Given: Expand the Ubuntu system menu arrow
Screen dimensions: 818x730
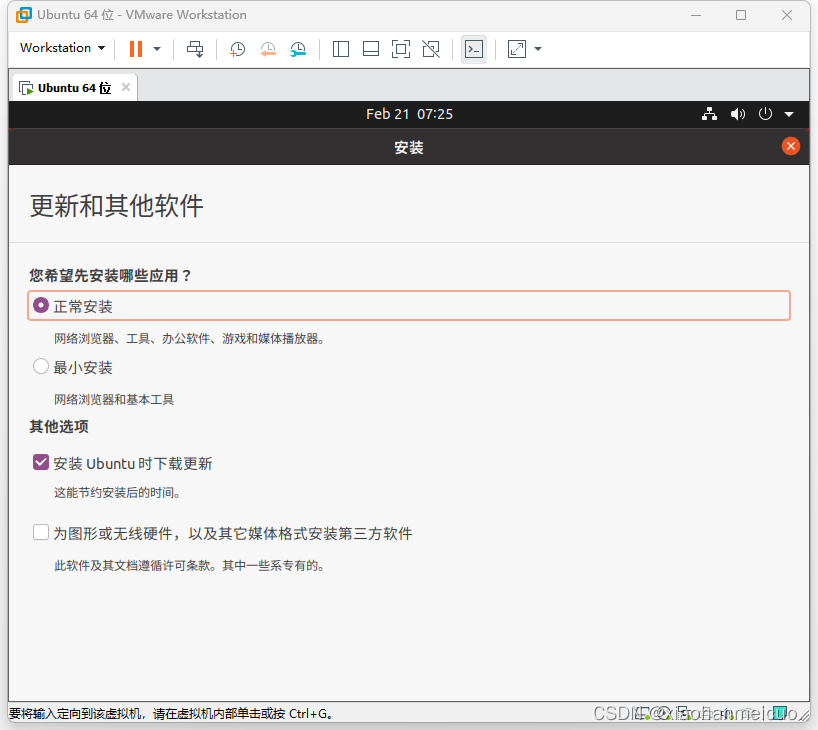Looking at the screenshot, I should coord(789,114).
